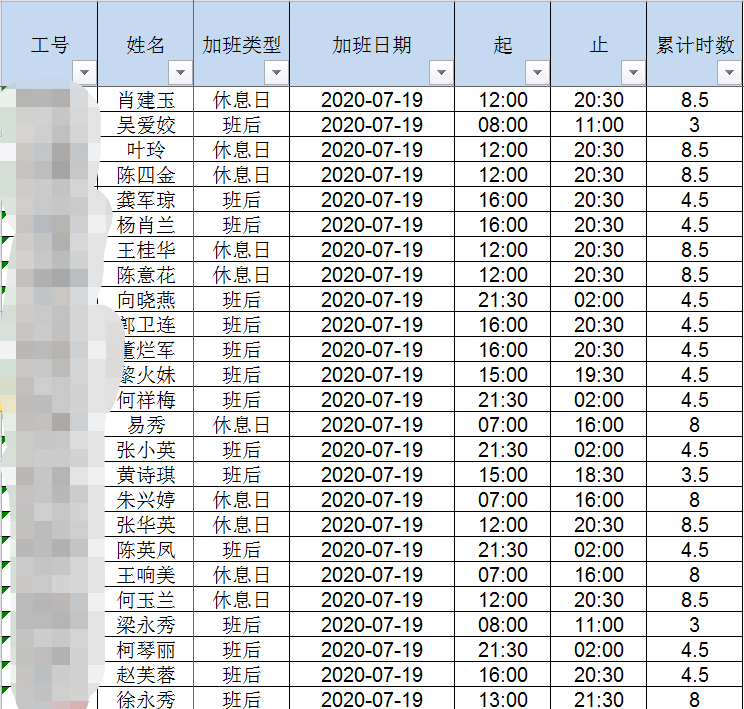Select the name cell 梁永秀
The height and width of the screenshot is (709, 744).
pyautogui.click(x=146, y=625)
